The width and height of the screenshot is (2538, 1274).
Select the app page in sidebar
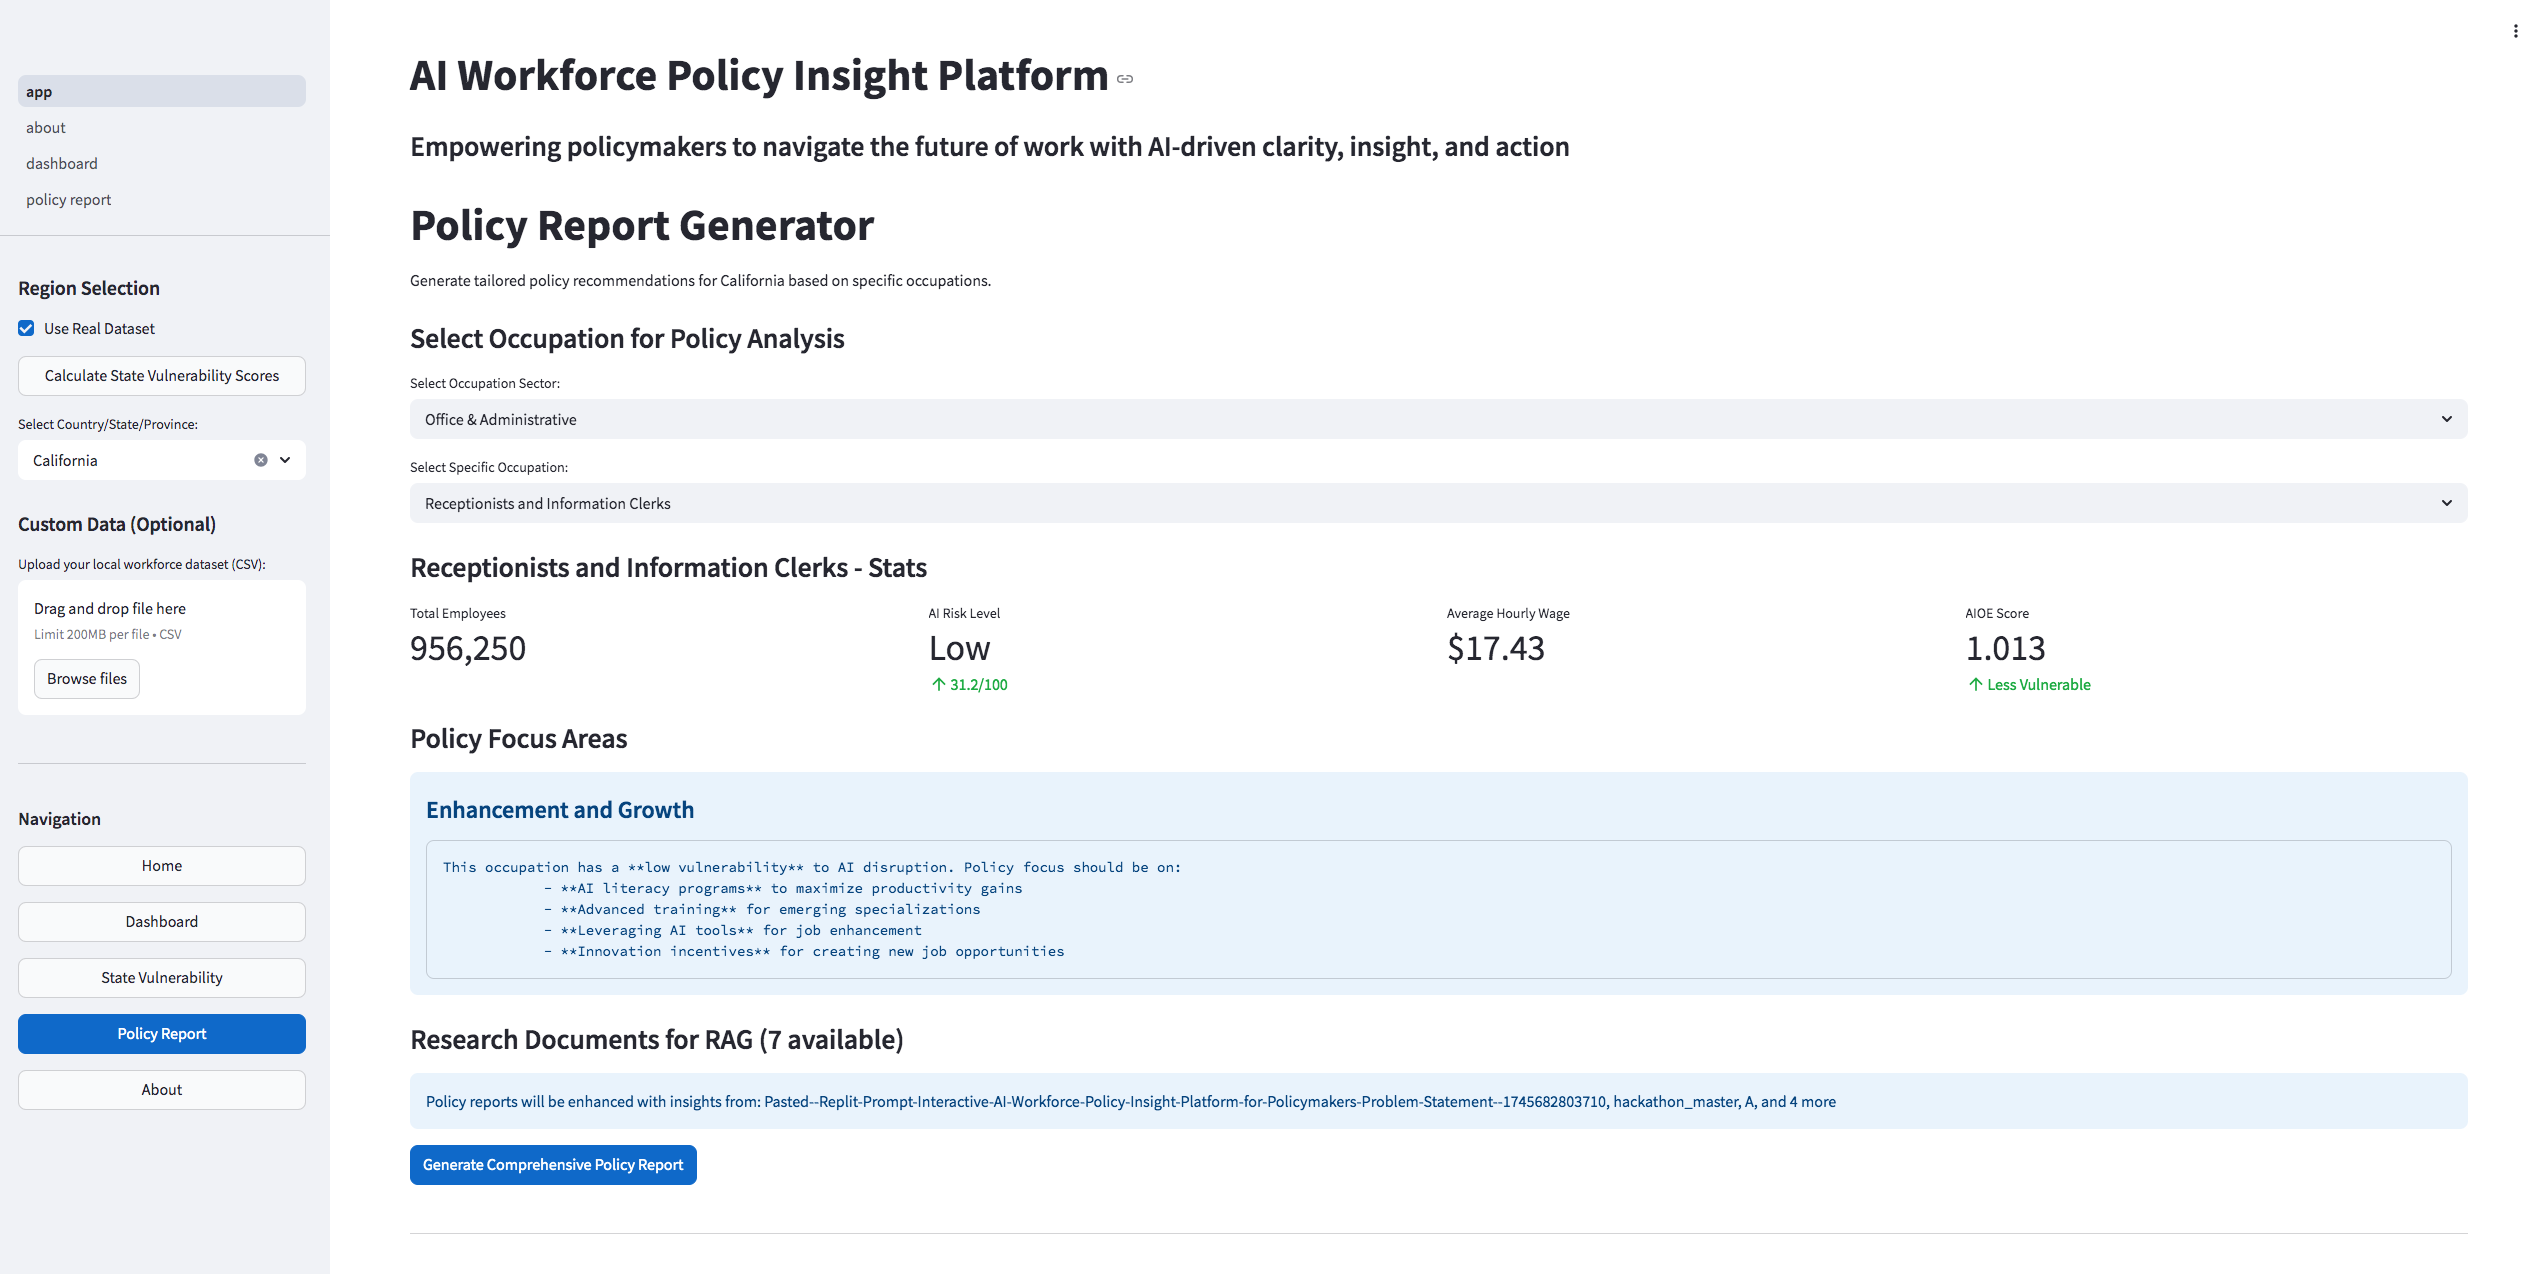[40, 92]
